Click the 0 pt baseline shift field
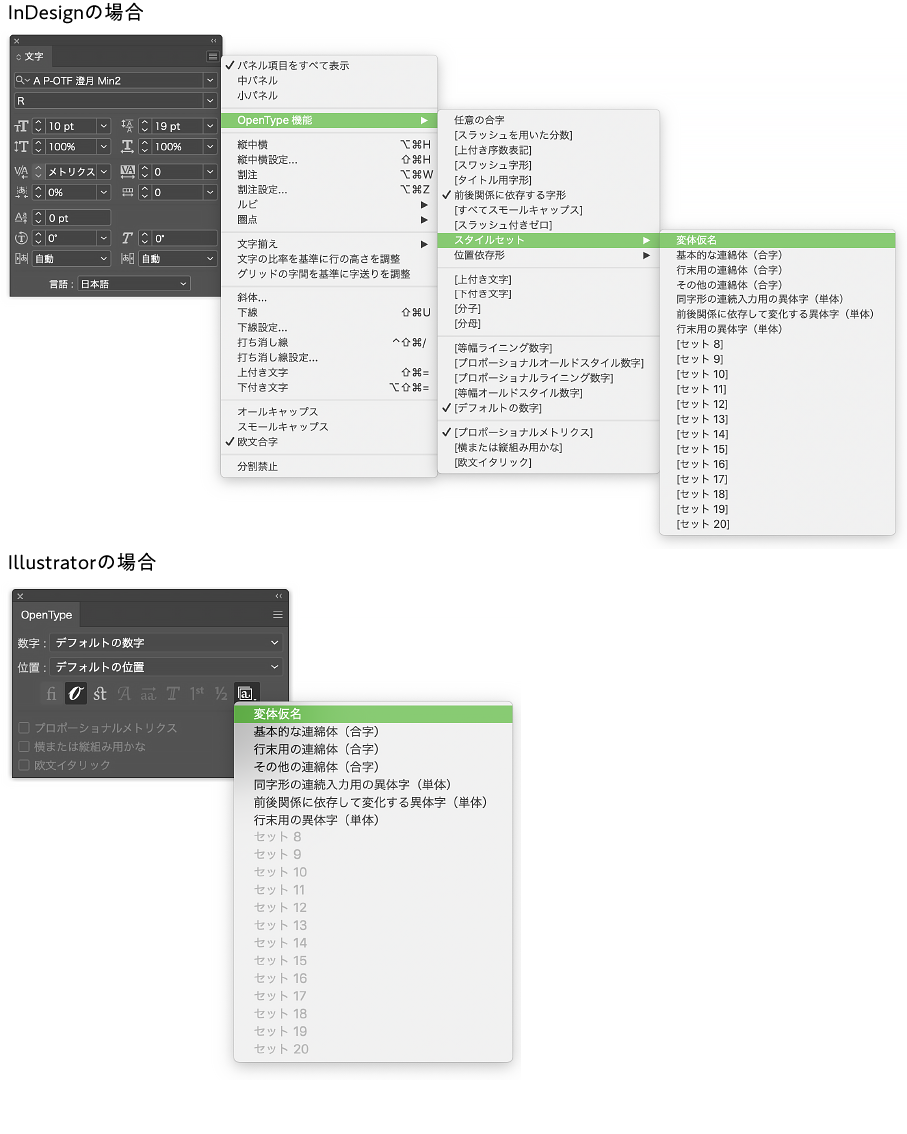This screenshot has width=907, height=1134. coord(77,218)
